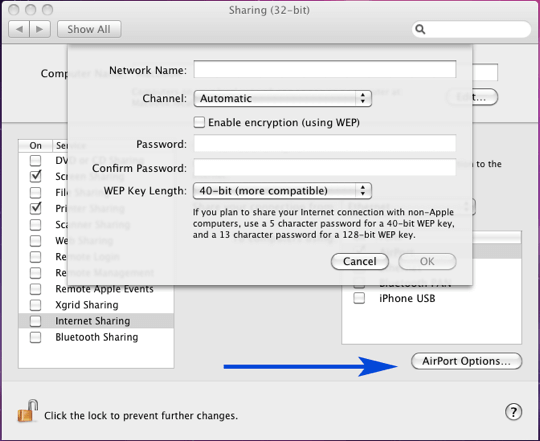
Task: Toggle DVD or CD Sharing checkbox
Action: 35,160
